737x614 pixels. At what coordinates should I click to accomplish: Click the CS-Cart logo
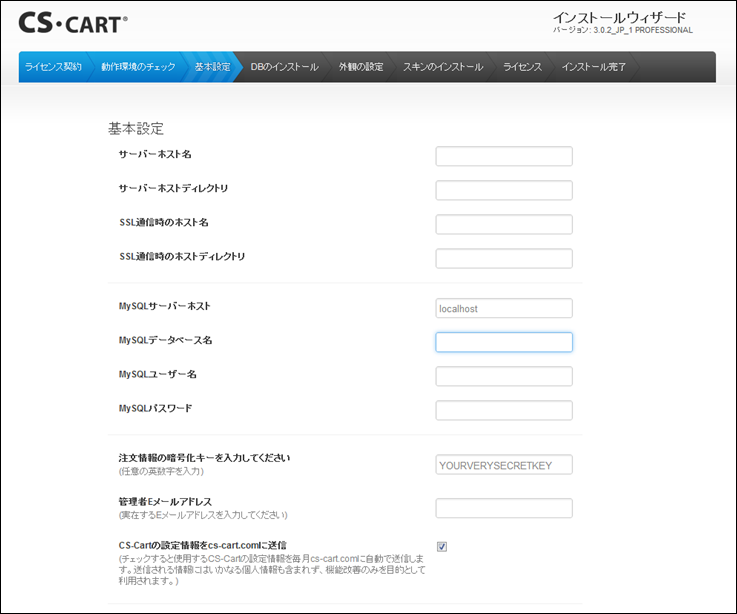73,24
